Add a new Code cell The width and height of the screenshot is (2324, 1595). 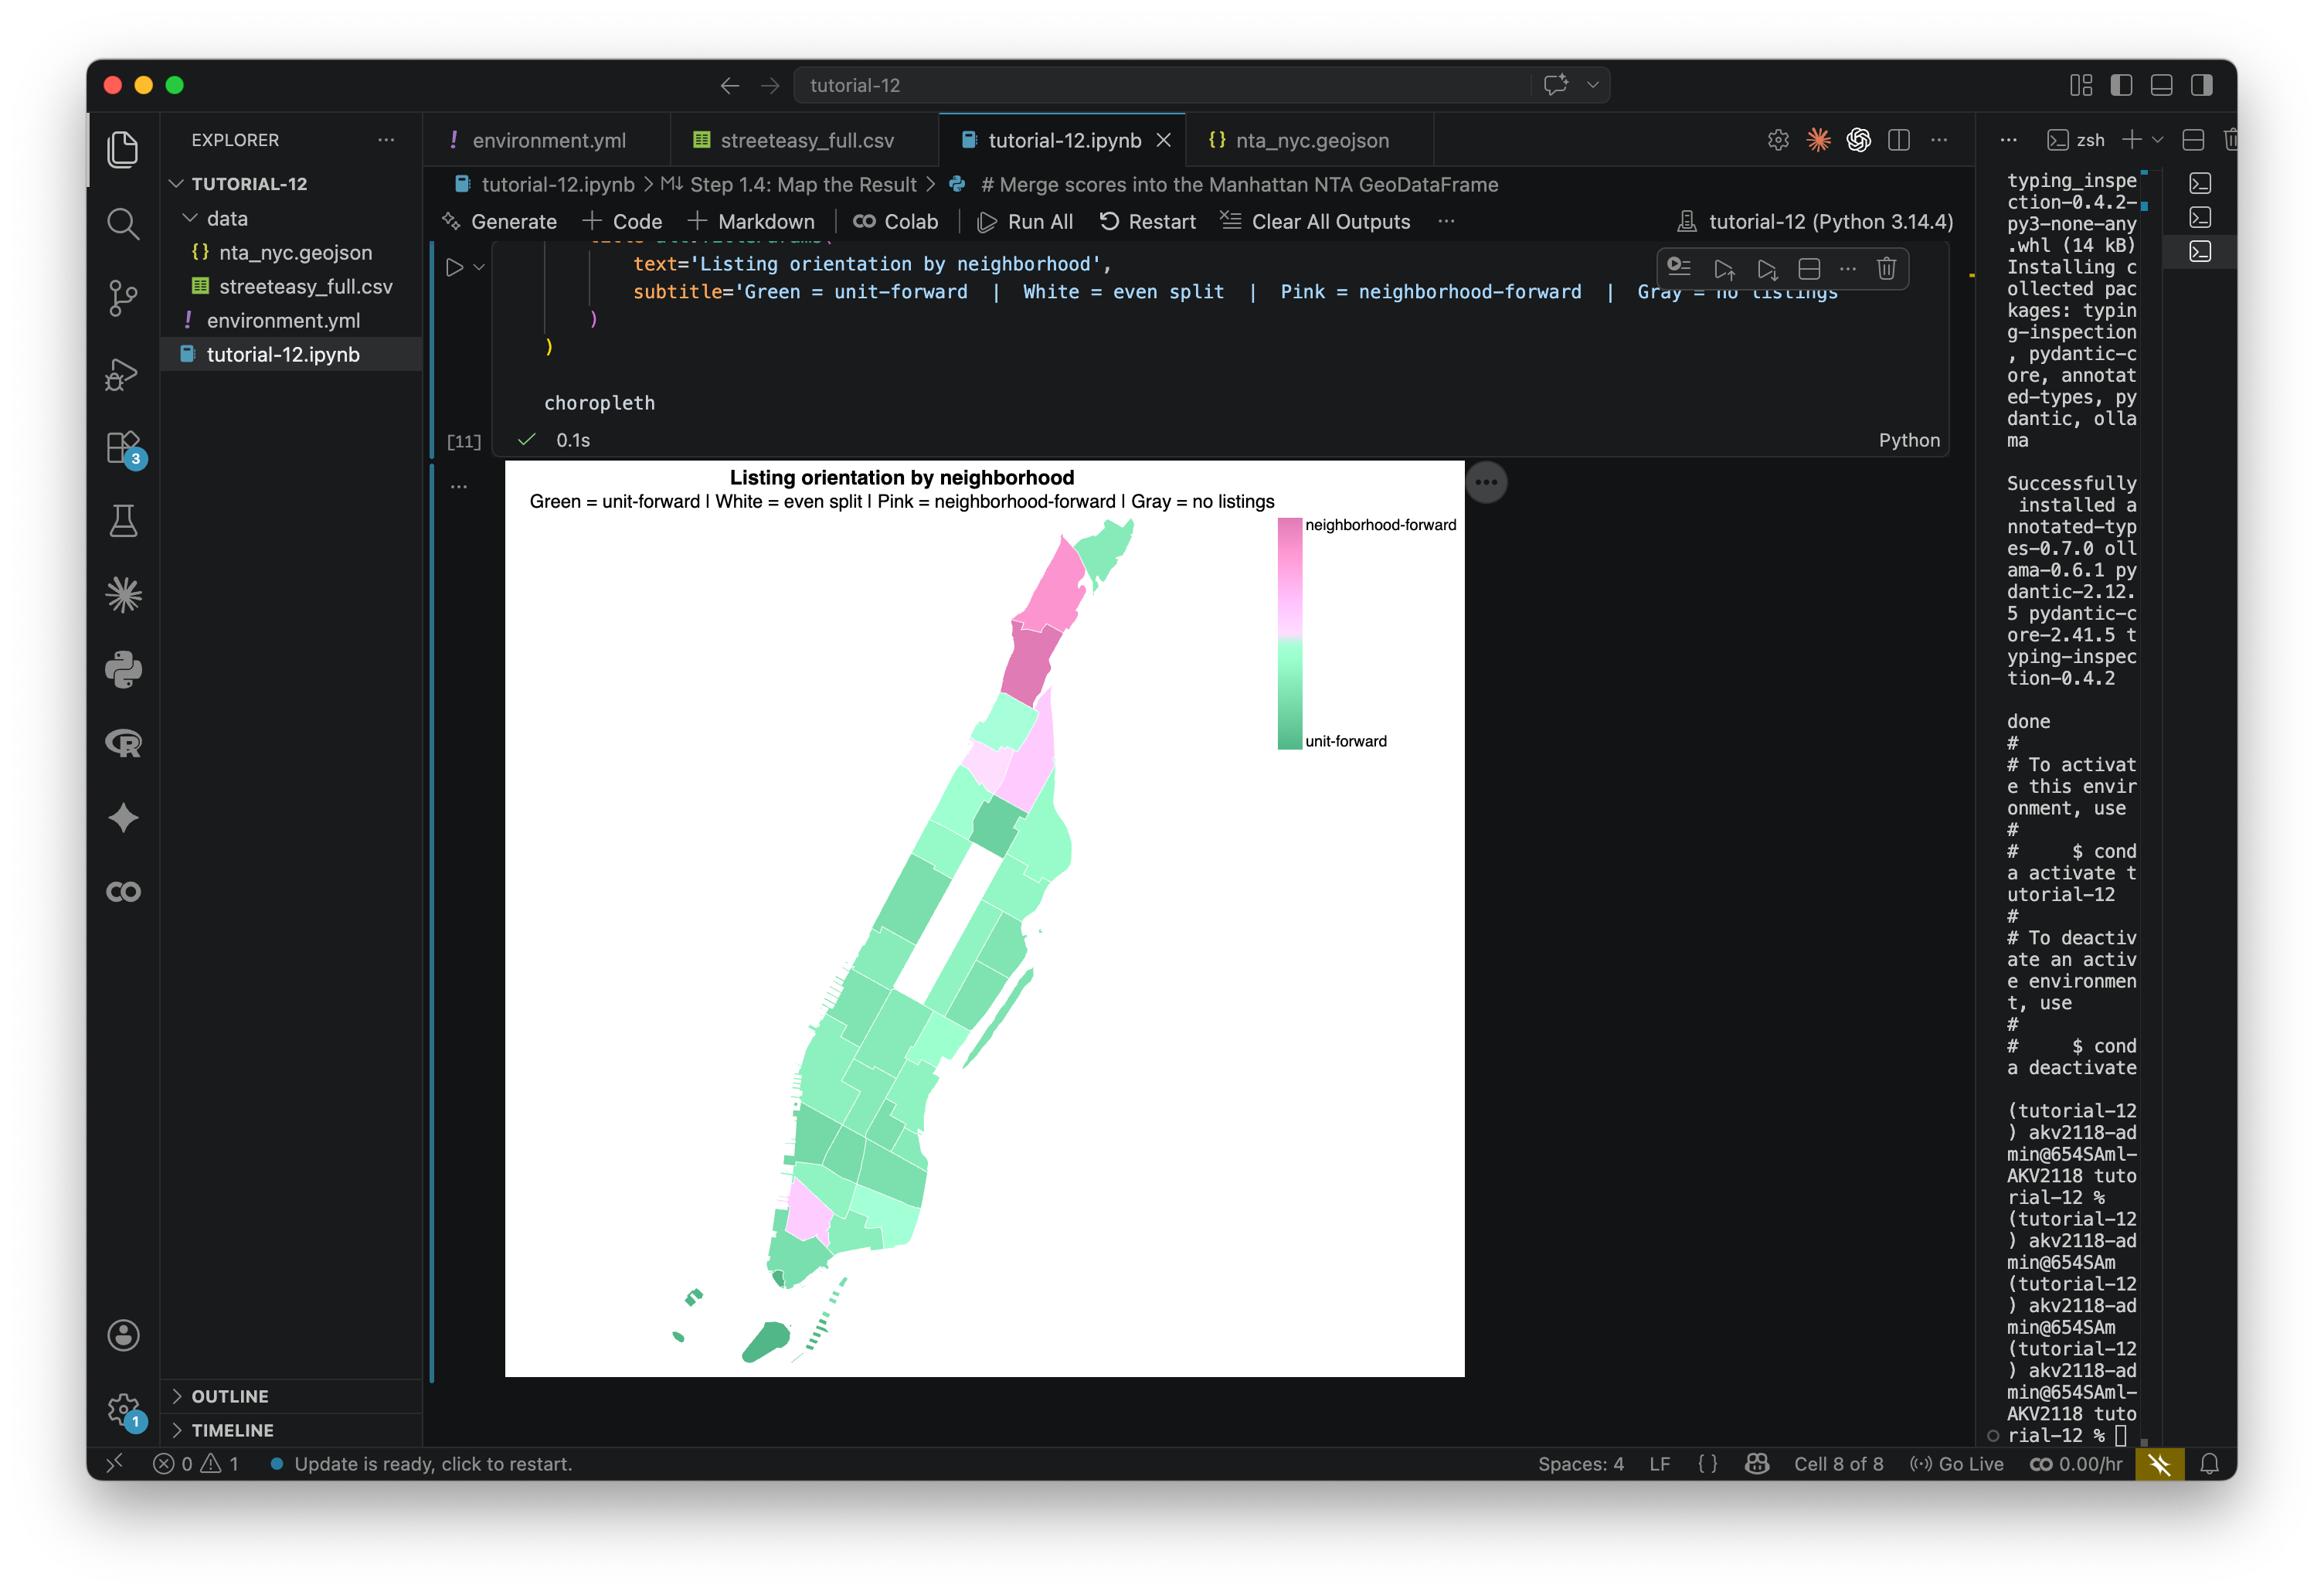[622, 221]
